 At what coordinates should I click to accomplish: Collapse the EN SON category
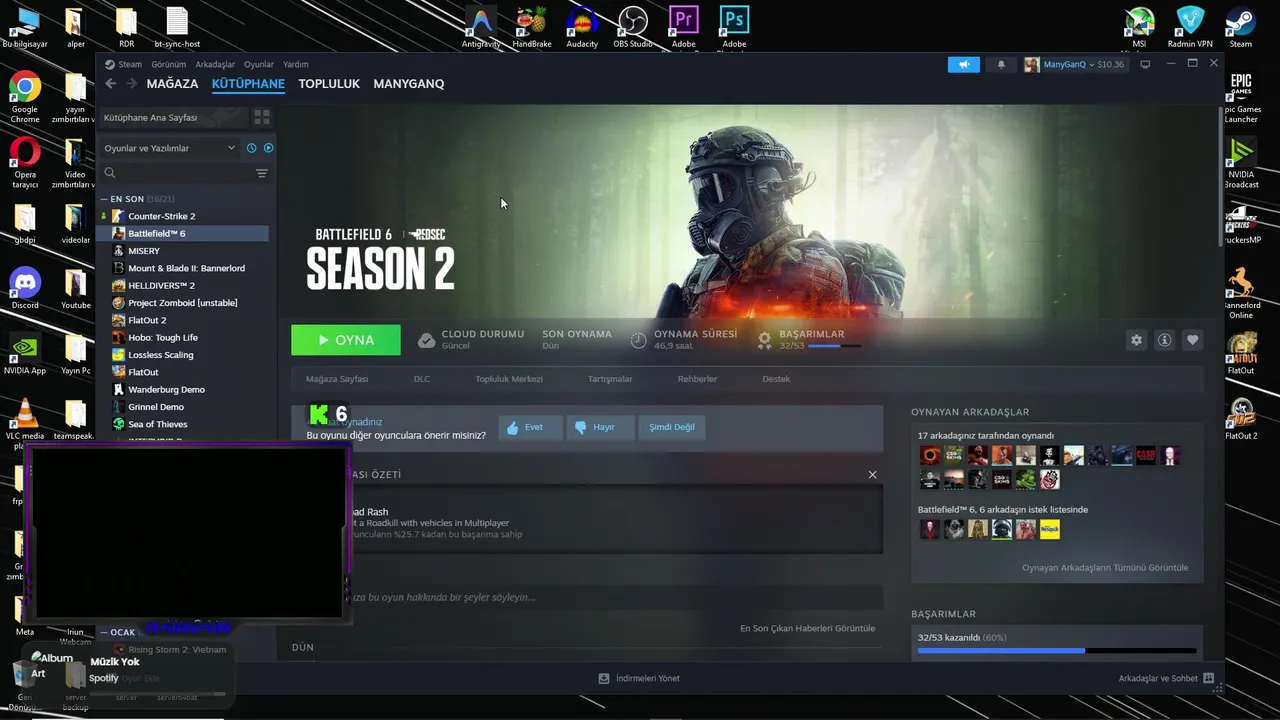point(103,199)
